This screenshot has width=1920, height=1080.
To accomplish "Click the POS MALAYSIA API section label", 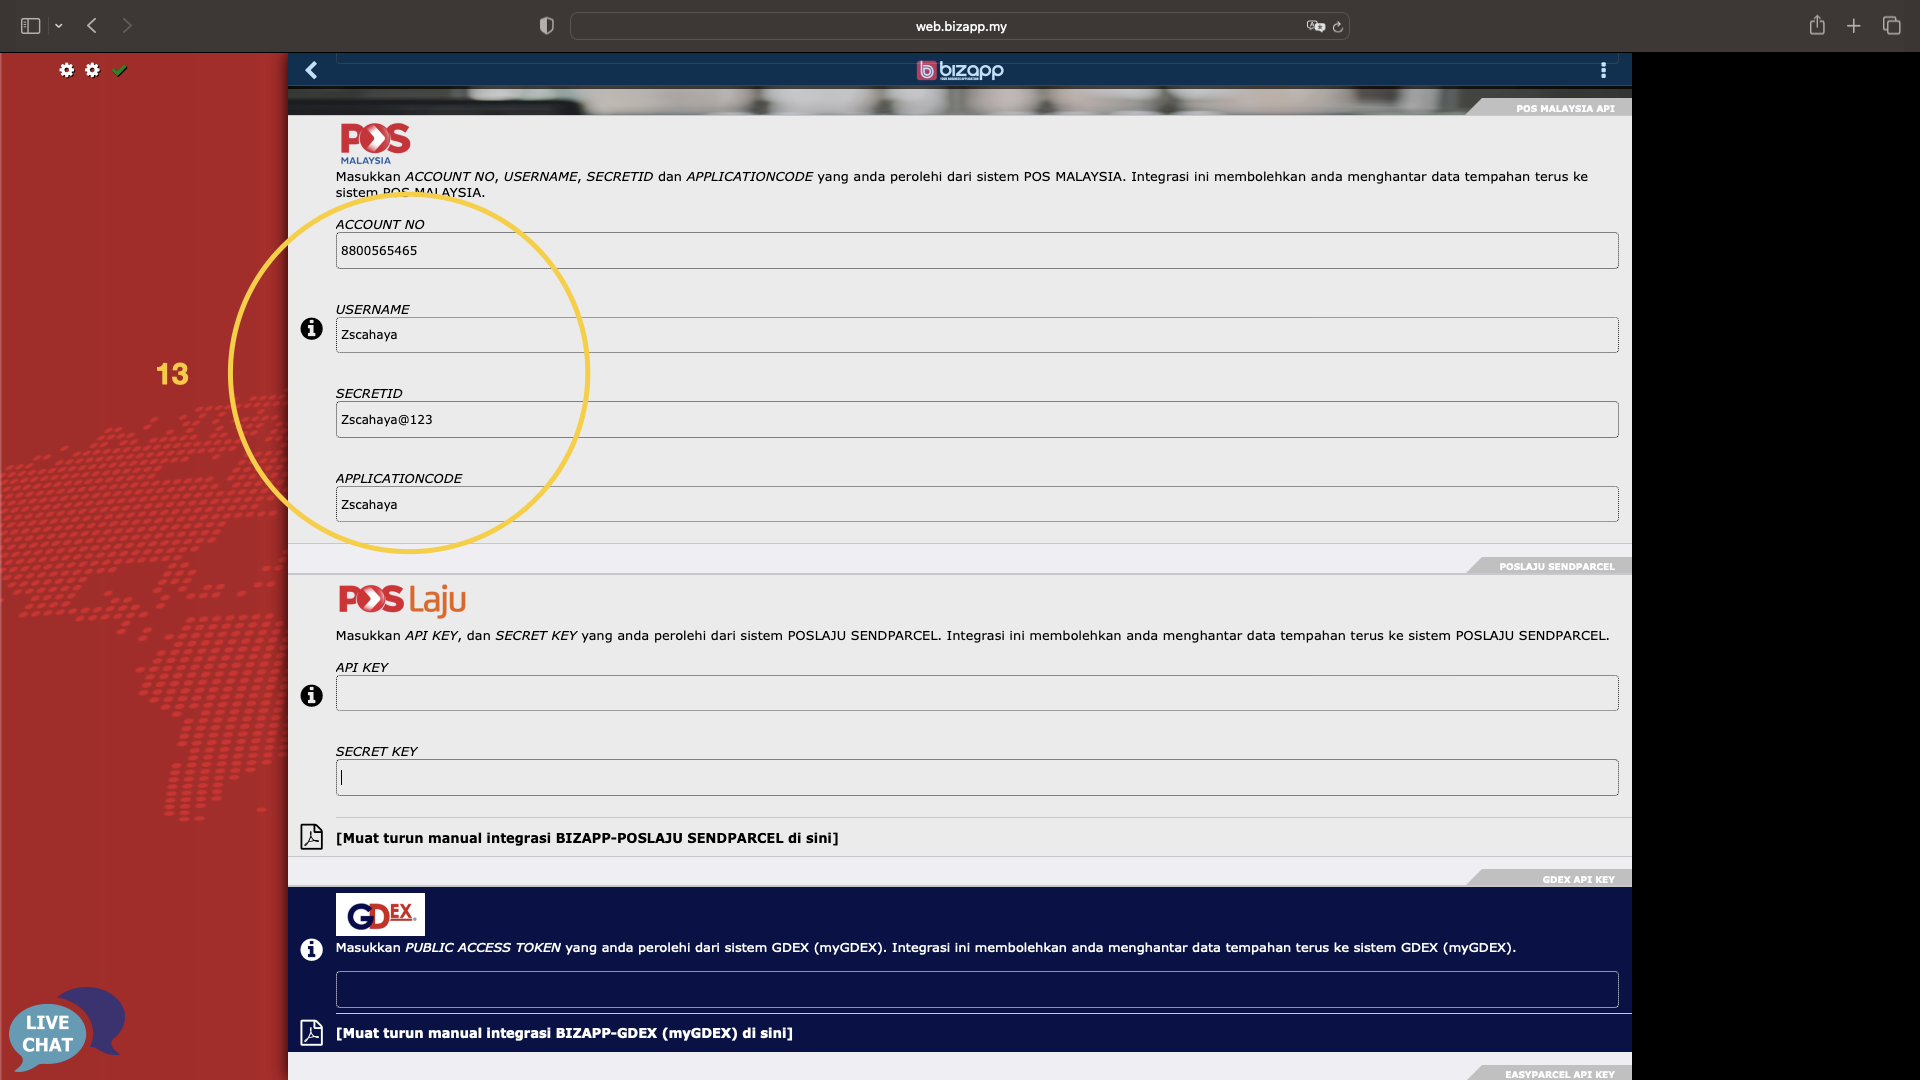I will pos(1565,108).
